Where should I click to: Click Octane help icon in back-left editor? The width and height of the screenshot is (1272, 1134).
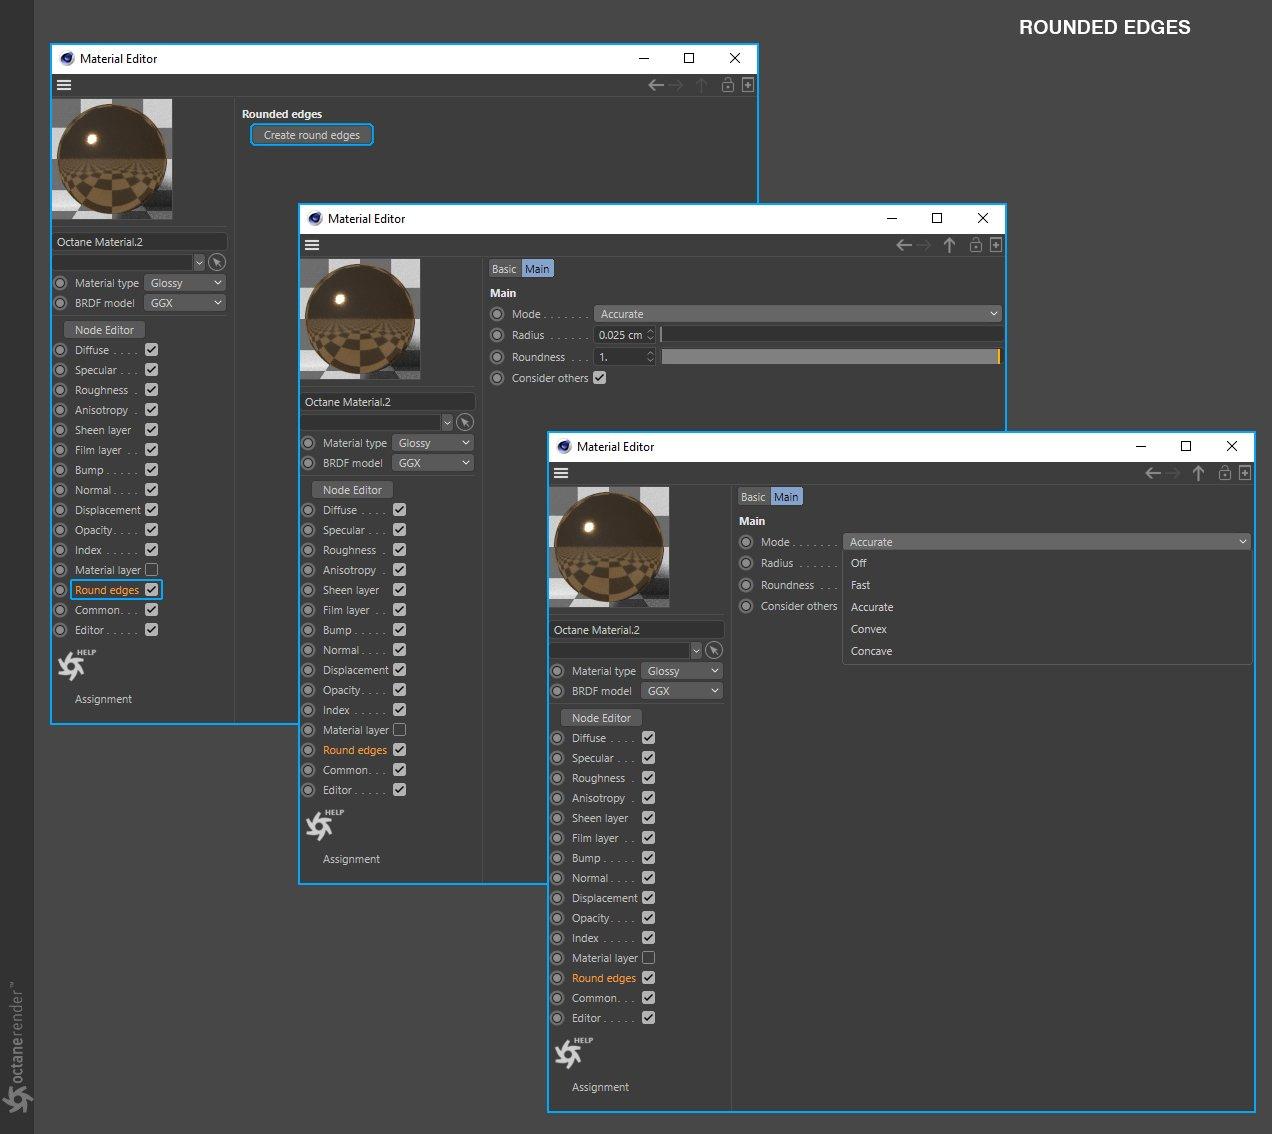coord(75,664)
